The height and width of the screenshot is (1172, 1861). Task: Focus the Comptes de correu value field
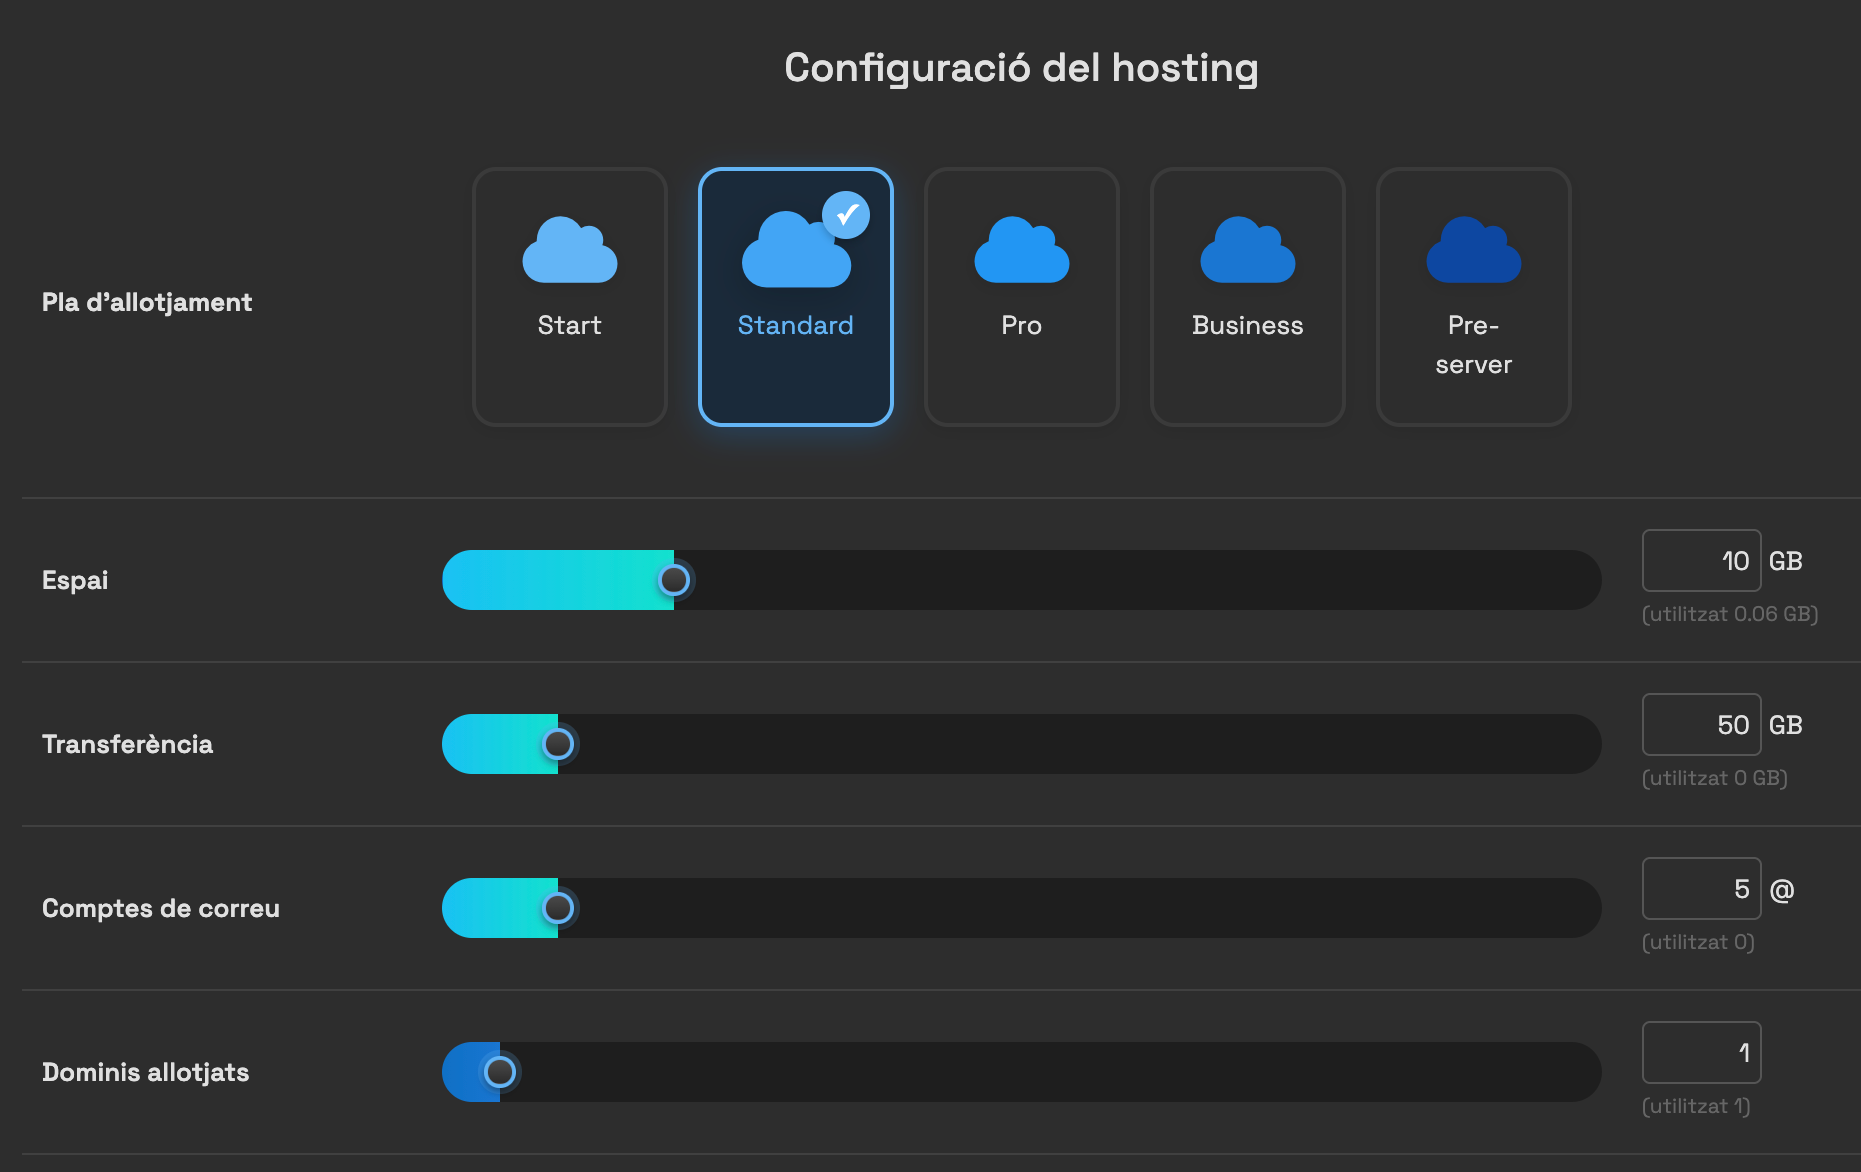(1701, 889)
